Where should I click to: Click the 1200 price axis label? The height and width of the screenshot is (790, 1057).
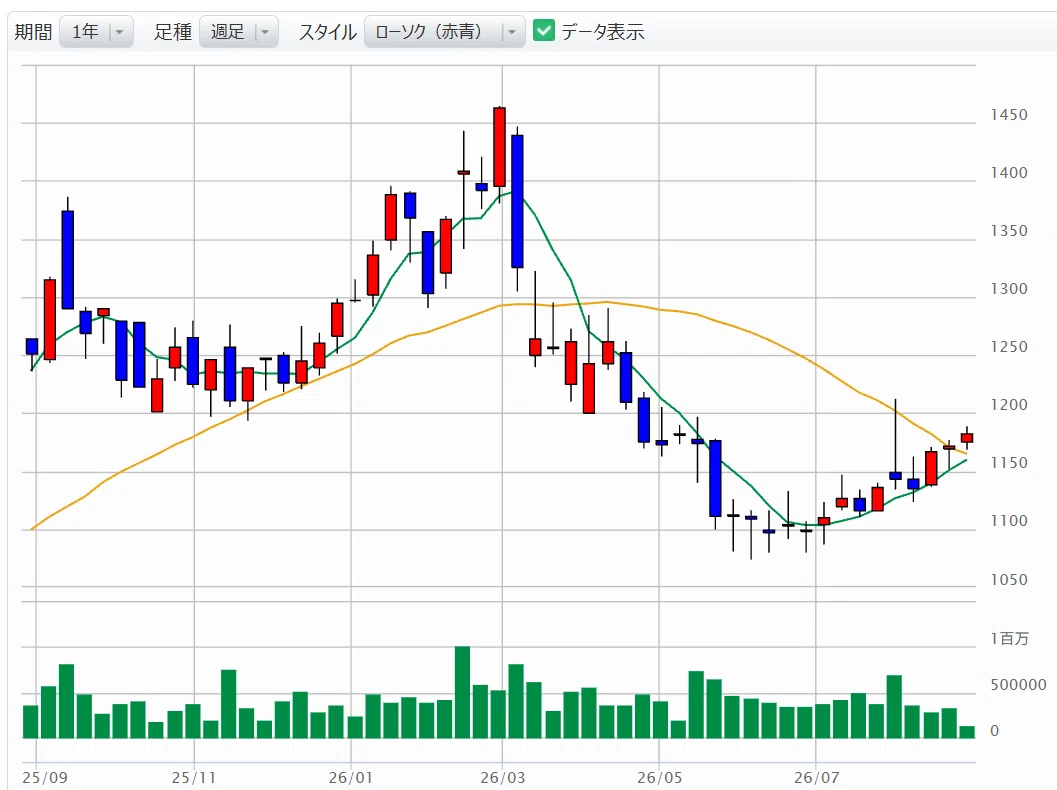pos(1008,405)
